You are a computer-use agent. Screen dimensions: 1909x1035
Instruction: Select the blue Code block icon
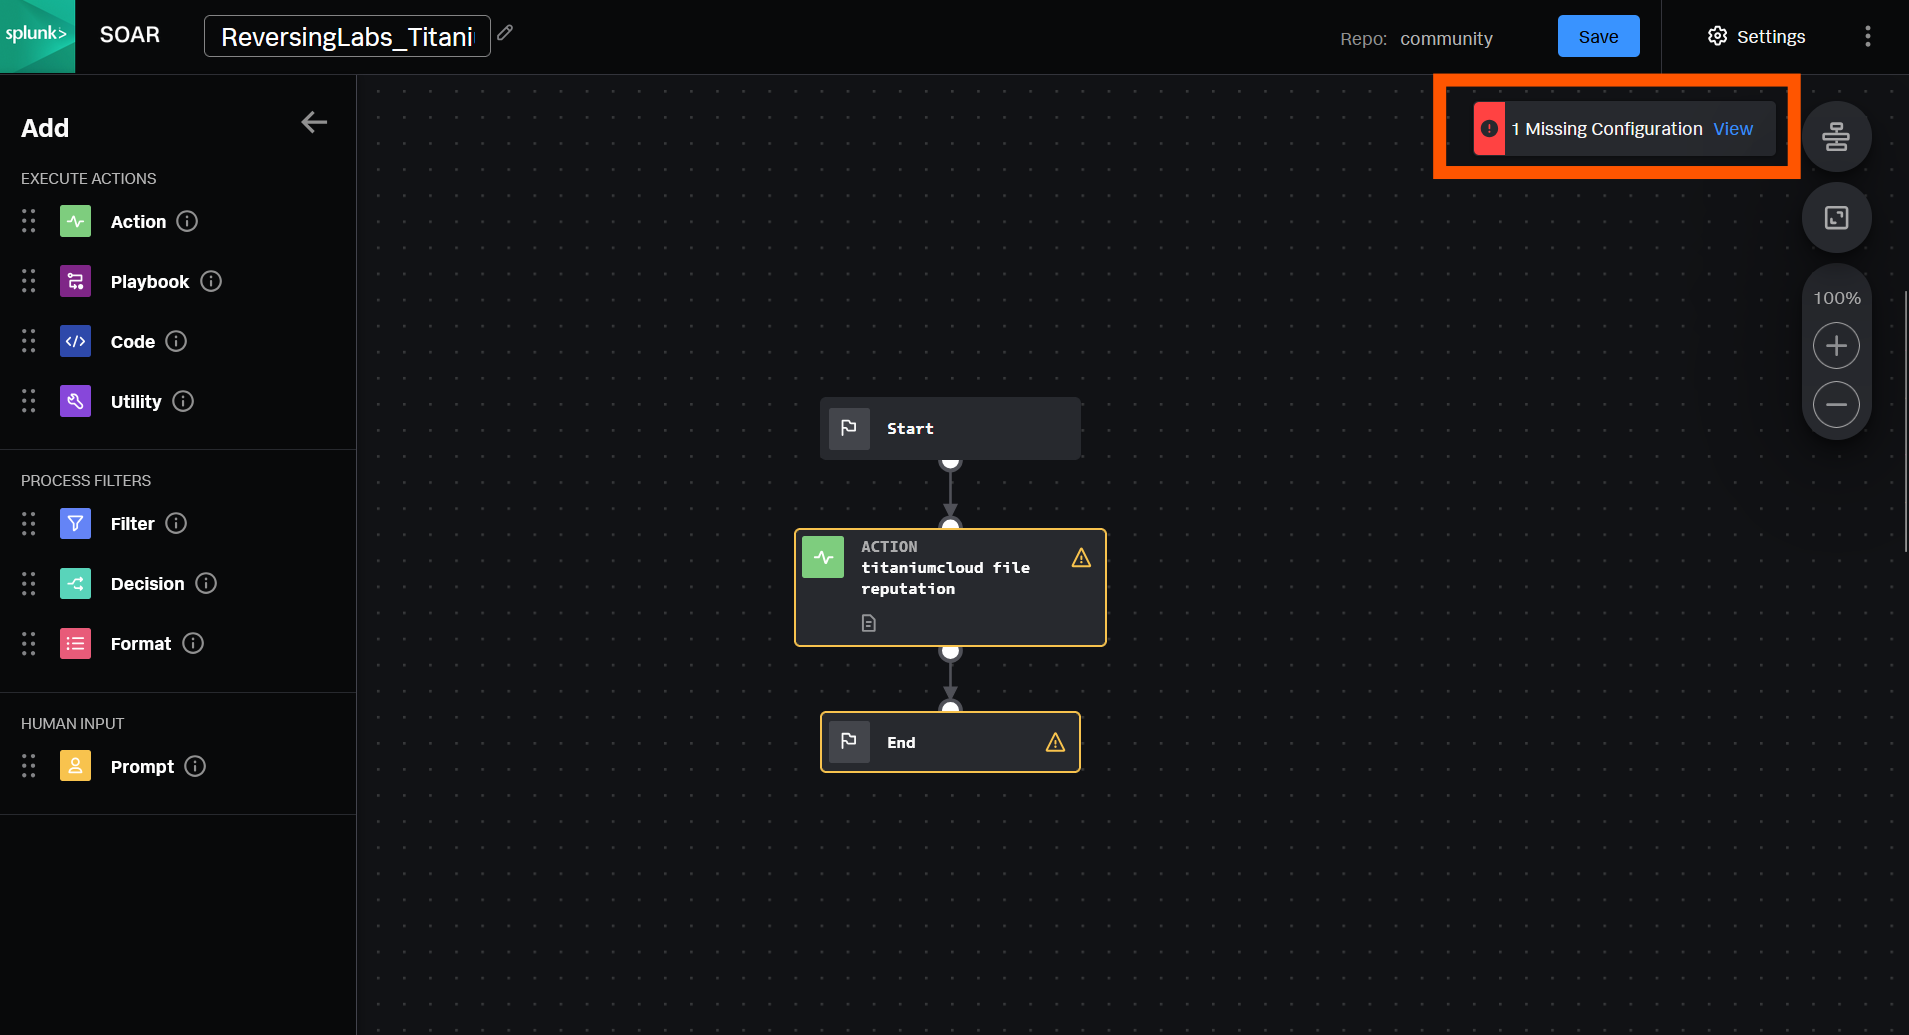coord(75,341)
